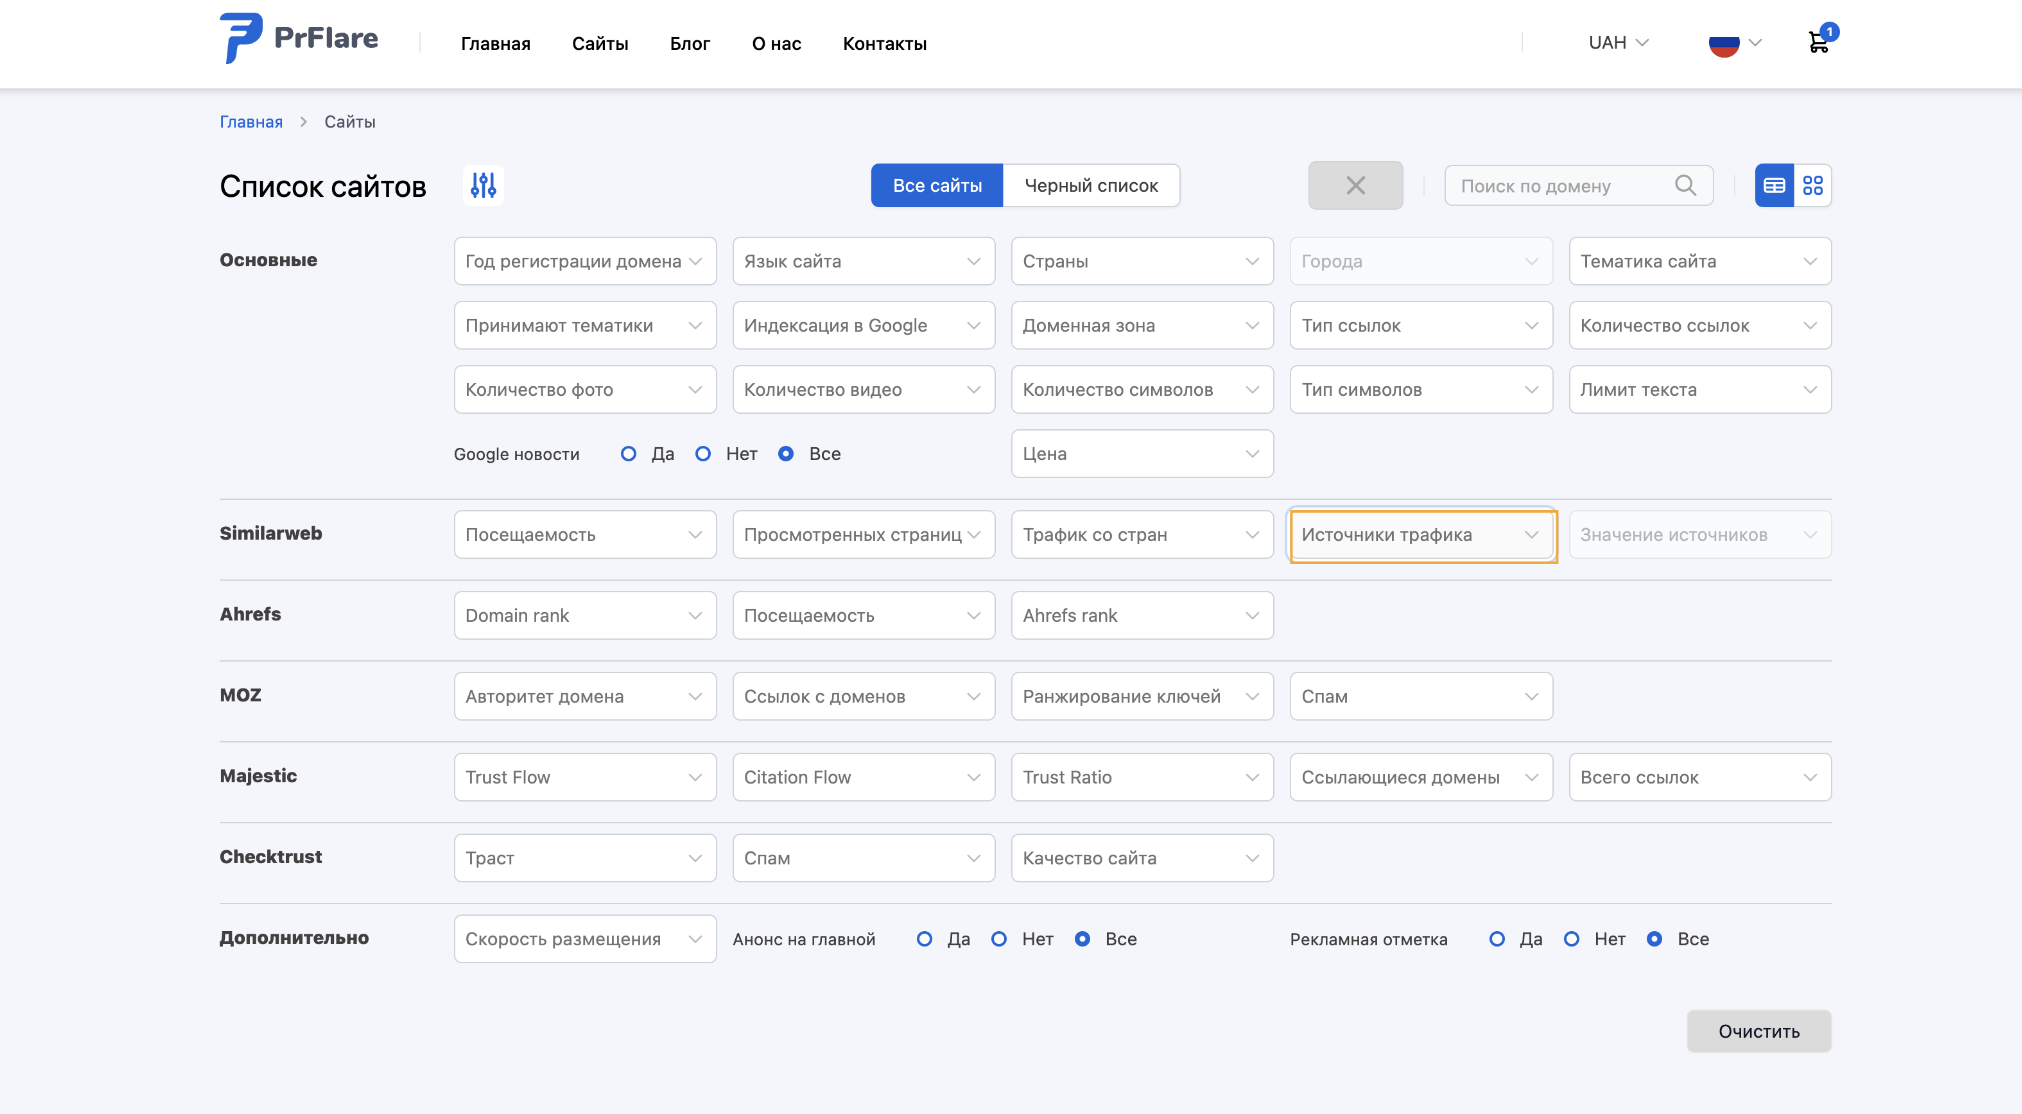This screenshot has width=2022, height=1114.
Task: Open Год регистрации домена dropdown
Action: coord(585,261)
